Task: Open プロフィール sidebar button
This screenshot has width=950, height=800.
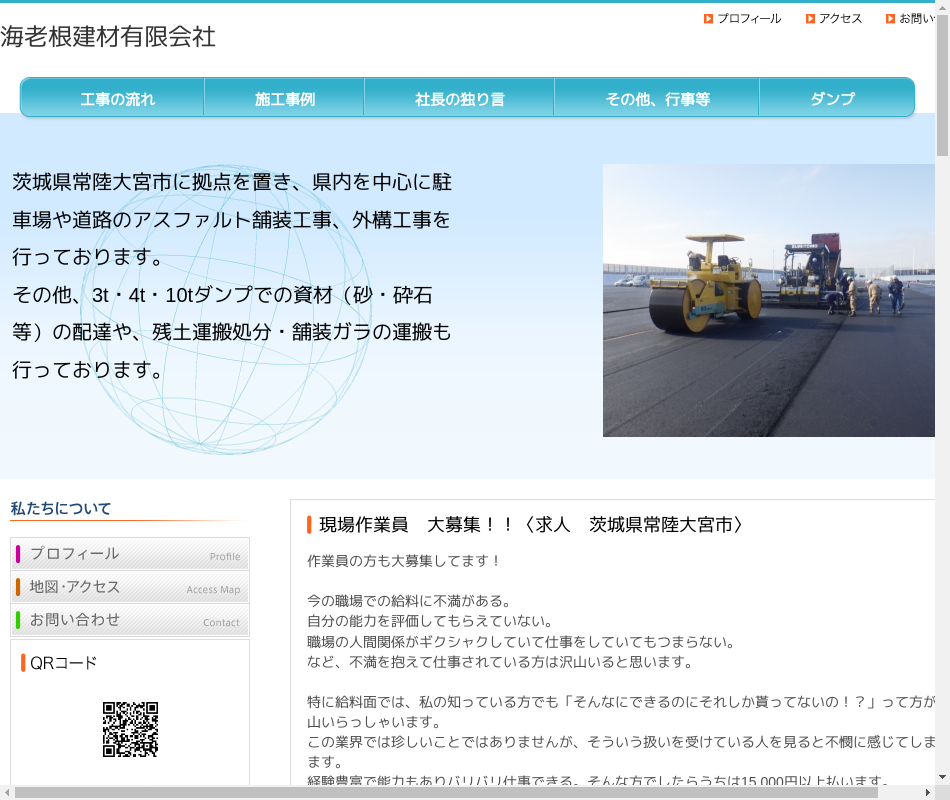Action: (130, 554)
